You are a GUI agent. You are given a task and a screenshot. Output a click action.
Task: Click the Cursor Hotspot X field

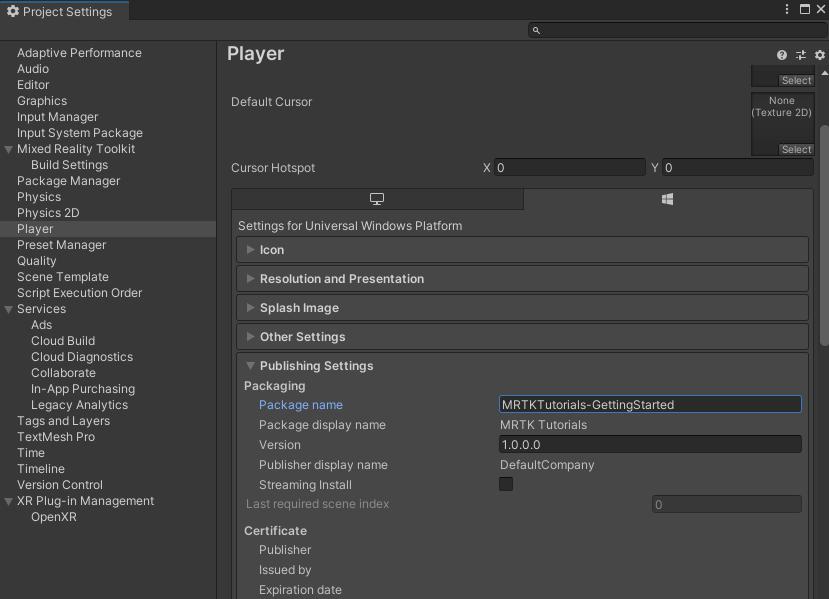point(569,168)
